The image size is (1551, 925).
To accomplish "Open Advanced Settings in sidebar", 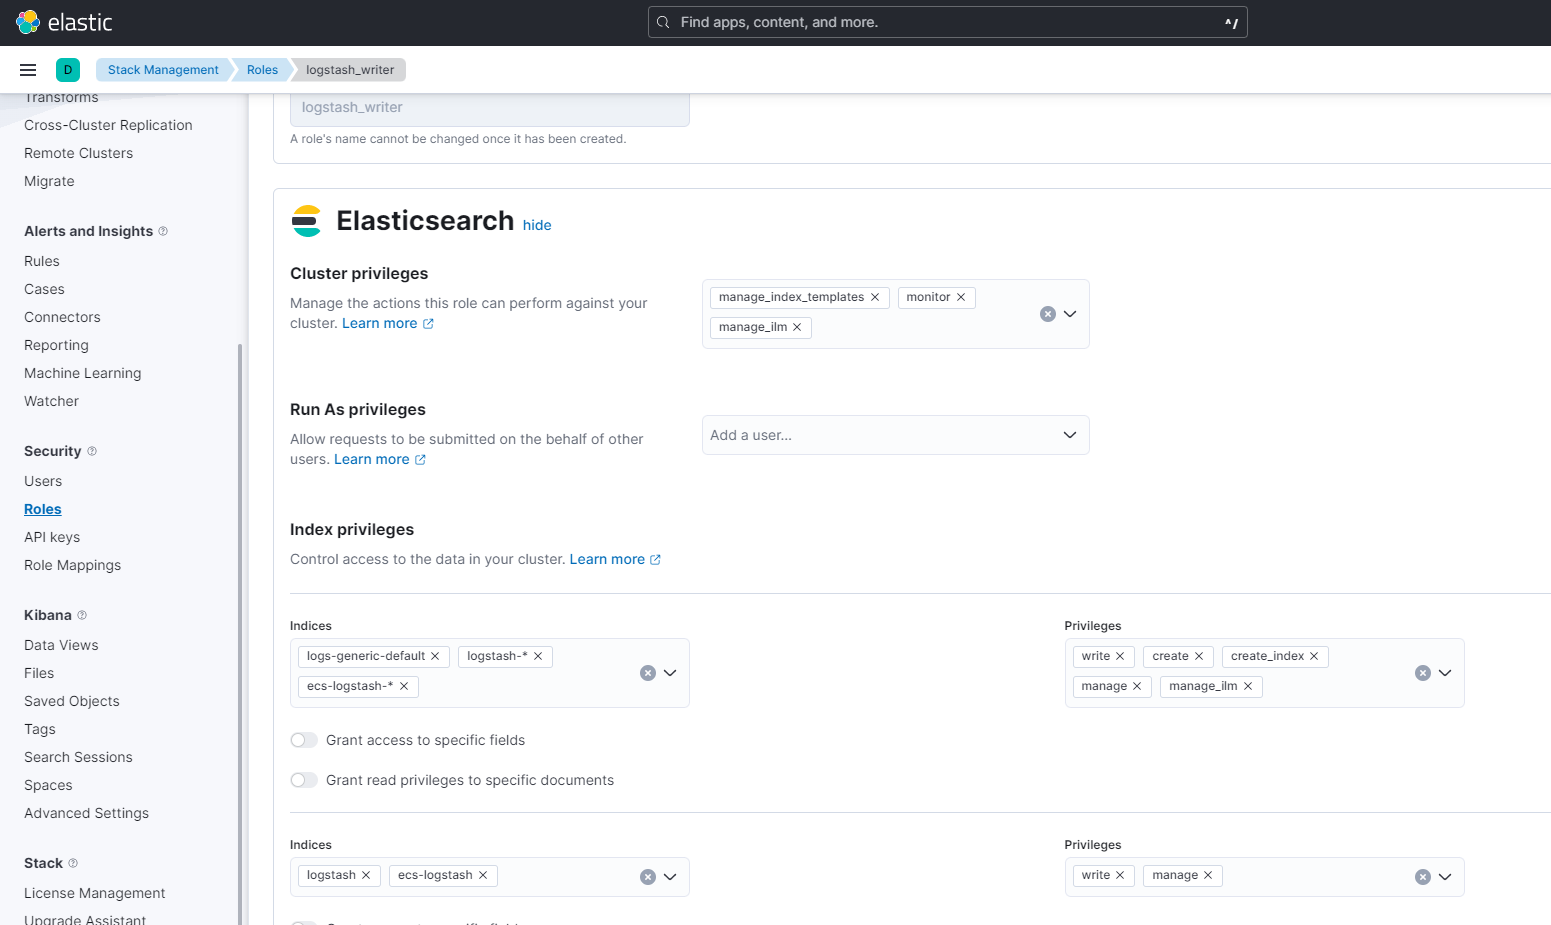I will point(86,813).
